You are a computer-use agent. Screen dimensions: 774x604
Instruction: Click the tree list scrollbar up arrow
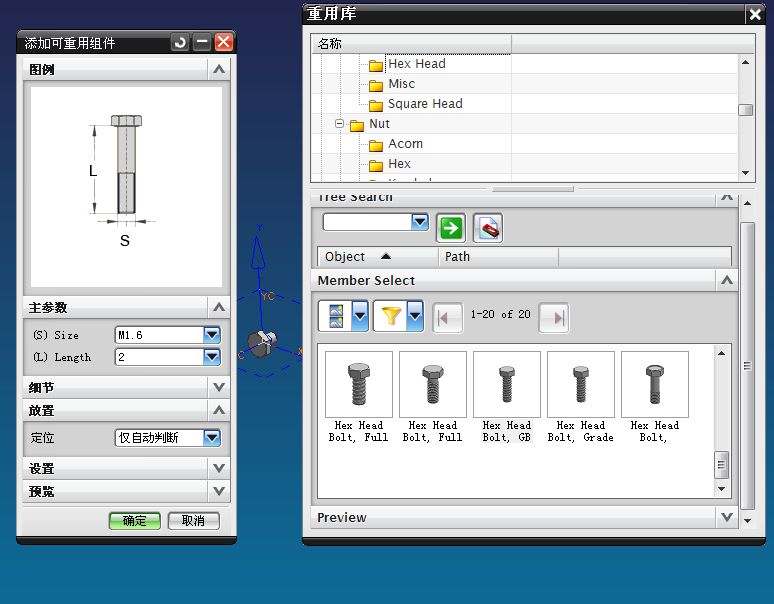[x=745, y=62]
